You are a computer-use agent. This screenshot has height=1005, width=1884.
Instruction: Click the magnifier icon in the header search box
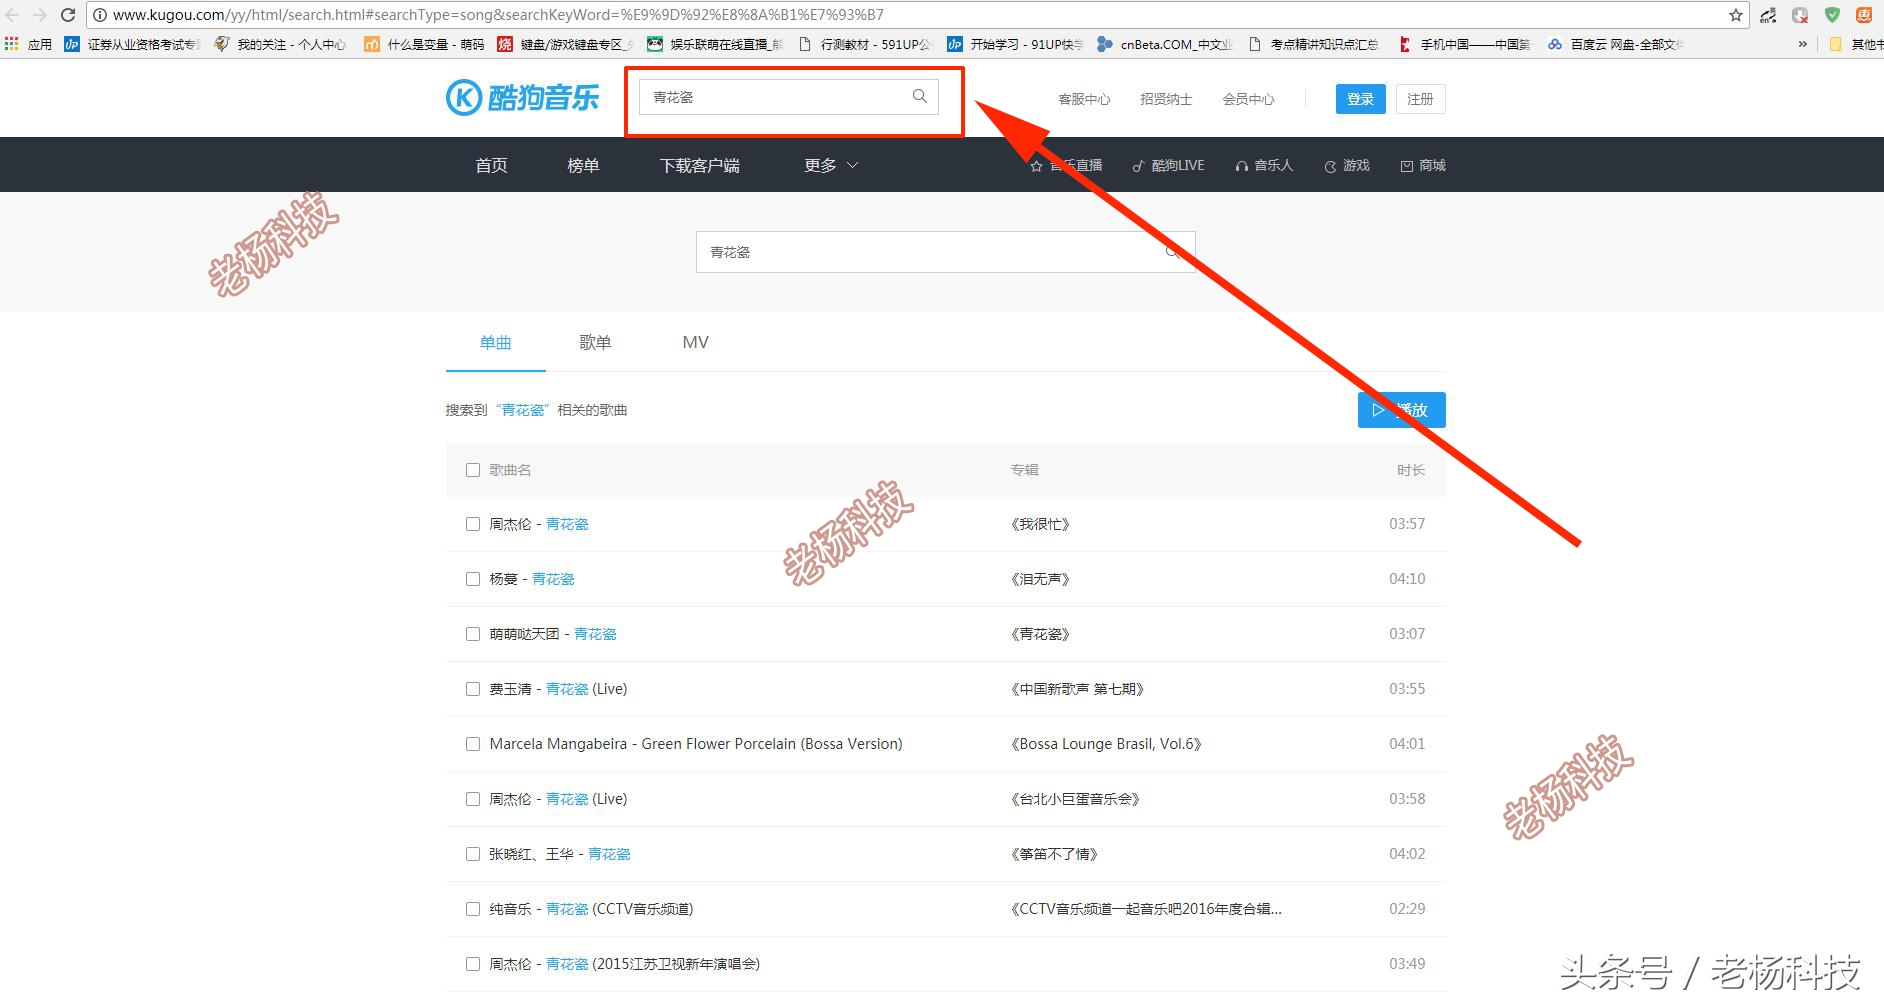point(919,96)
